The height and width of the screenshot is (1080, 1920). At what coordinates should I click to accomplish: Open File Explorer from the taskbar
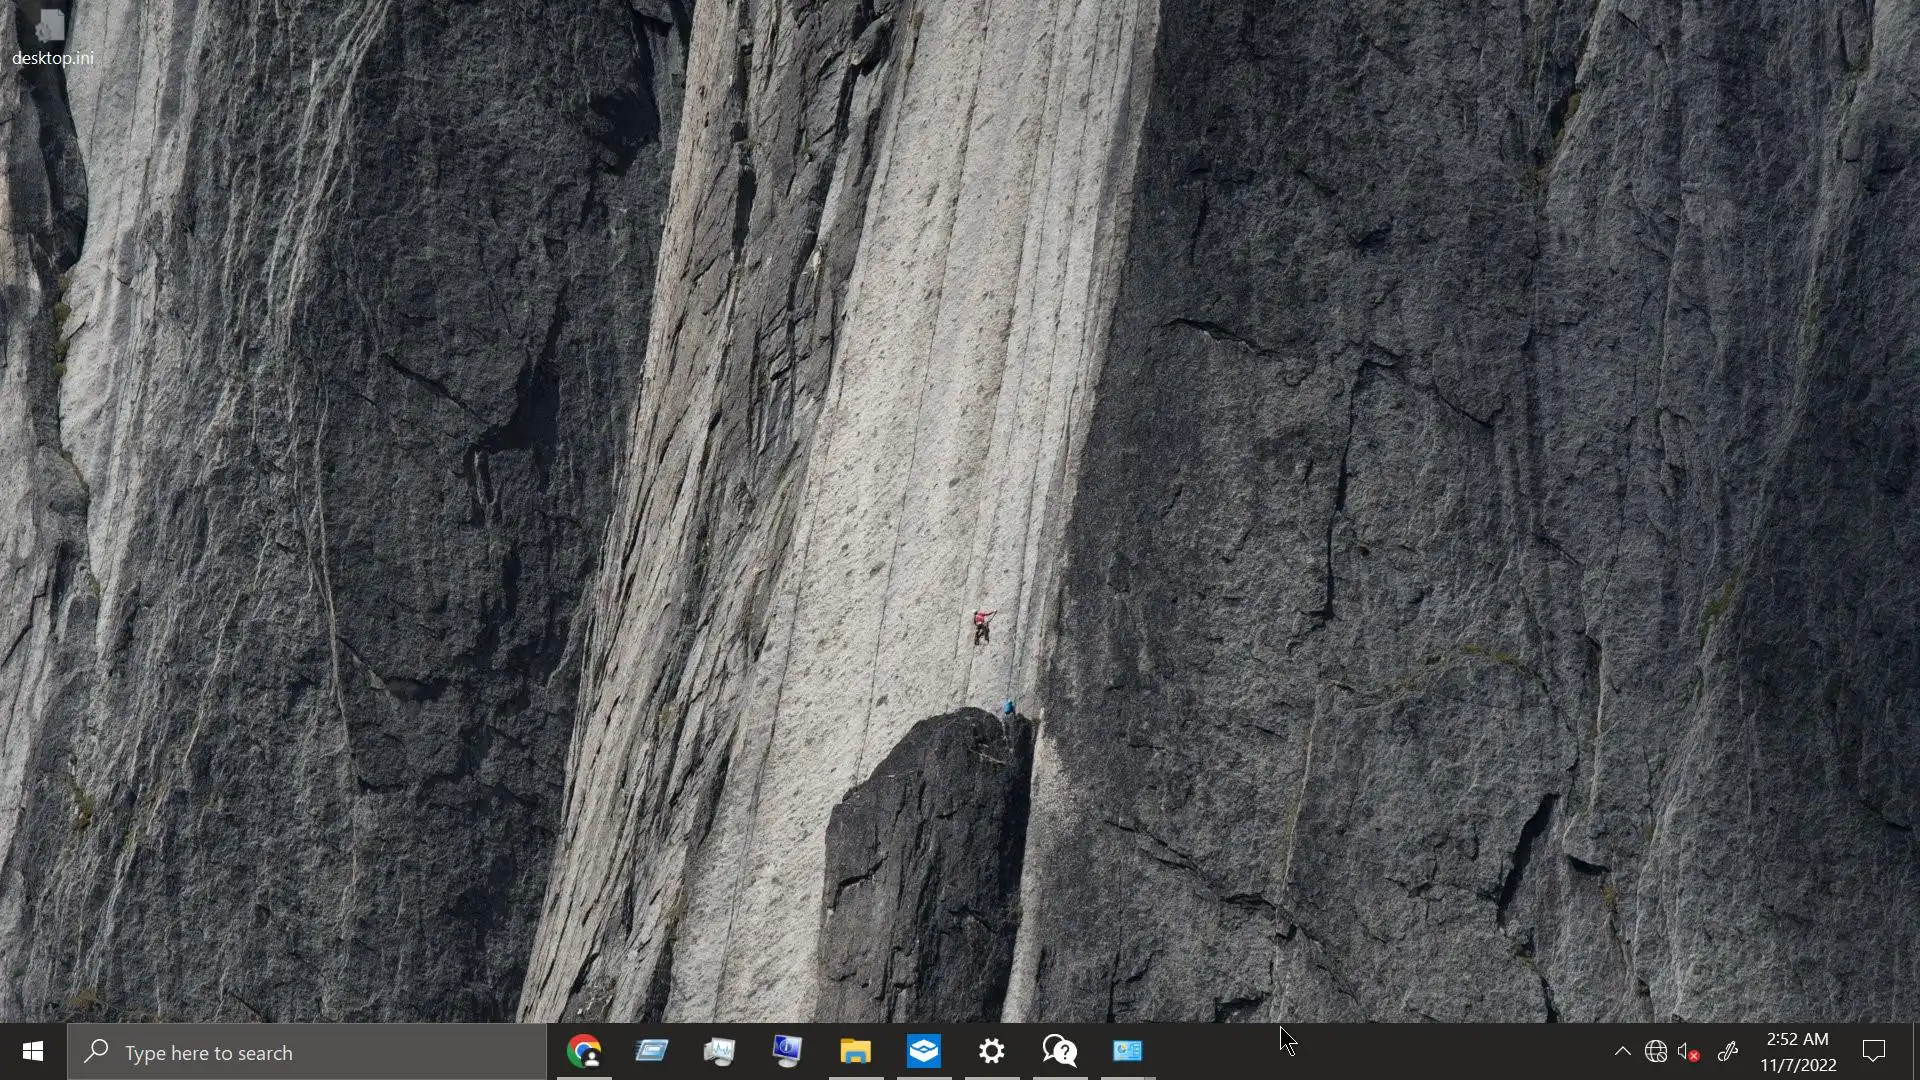tap(856, 1051)
